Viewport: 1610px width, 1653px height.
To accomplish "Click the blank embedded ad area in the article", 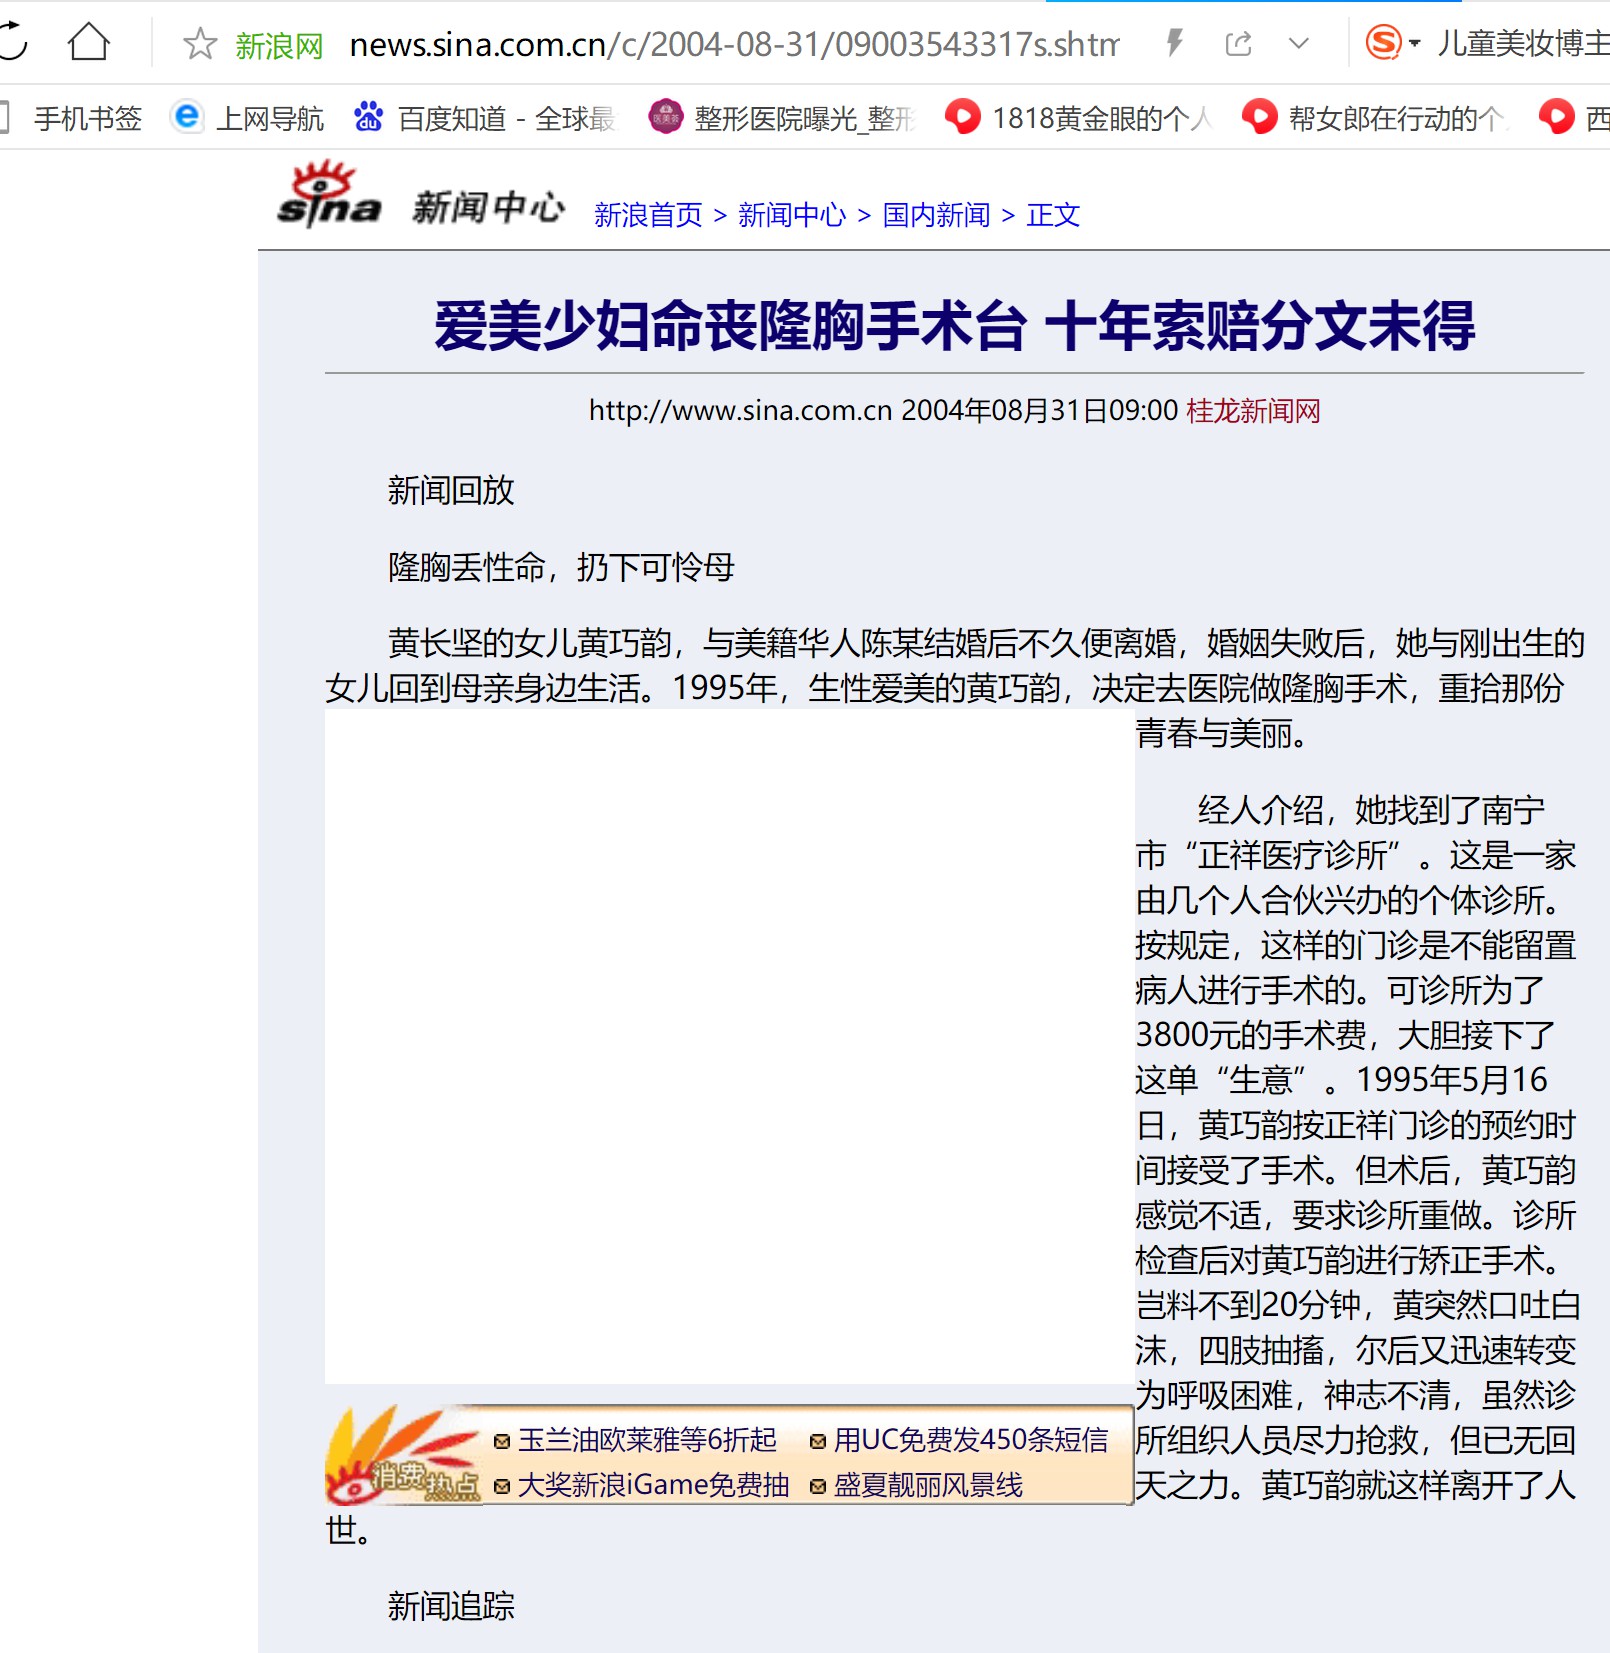I will pyautogui.click(x=729, y=1046).
